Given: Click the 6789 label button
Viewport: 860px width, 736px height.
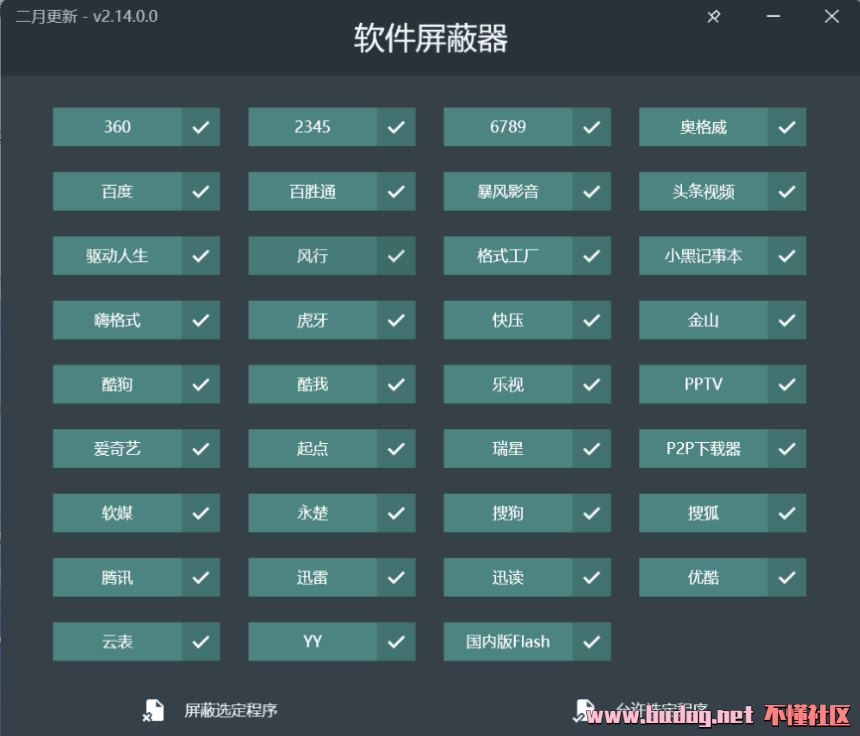Looking at the screenshot, I should pyautogui.click(x=508, y=127).
